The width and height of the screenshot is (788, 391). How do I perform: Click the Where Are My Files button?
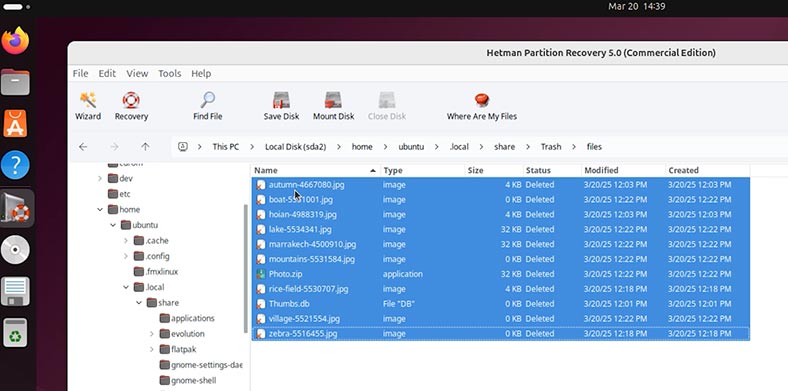(481, 106)
